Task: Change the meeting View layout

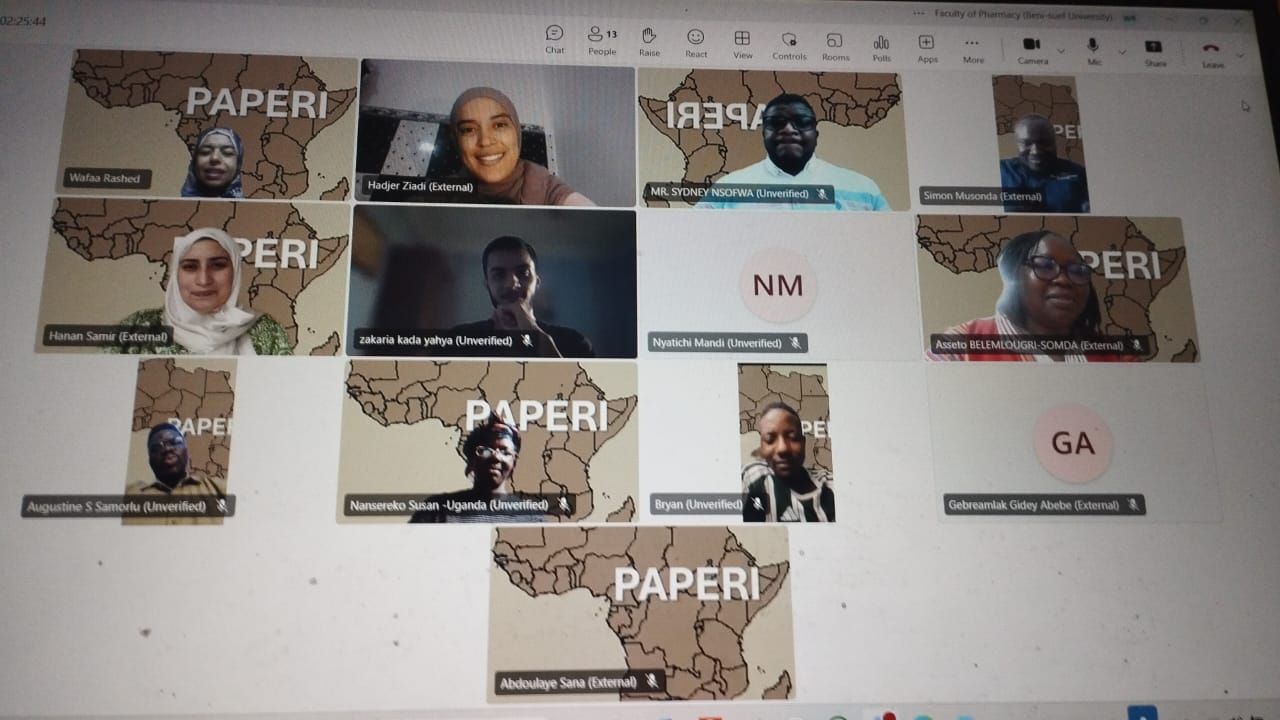Action: 742,42
